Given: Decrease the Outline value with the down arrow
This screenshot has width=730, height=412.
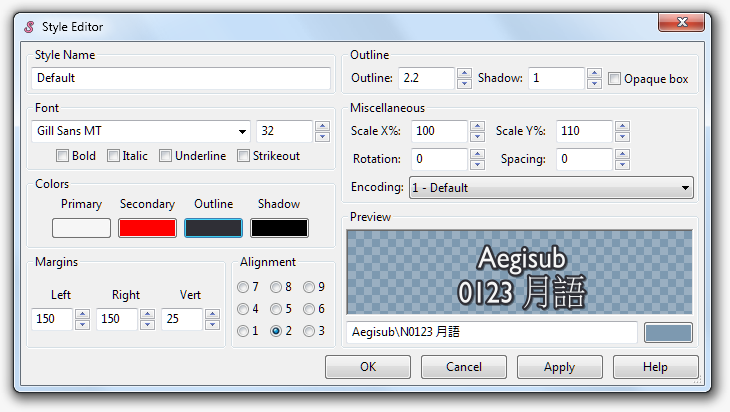Looking at the screenshot, I should click(x=463, y=84).
